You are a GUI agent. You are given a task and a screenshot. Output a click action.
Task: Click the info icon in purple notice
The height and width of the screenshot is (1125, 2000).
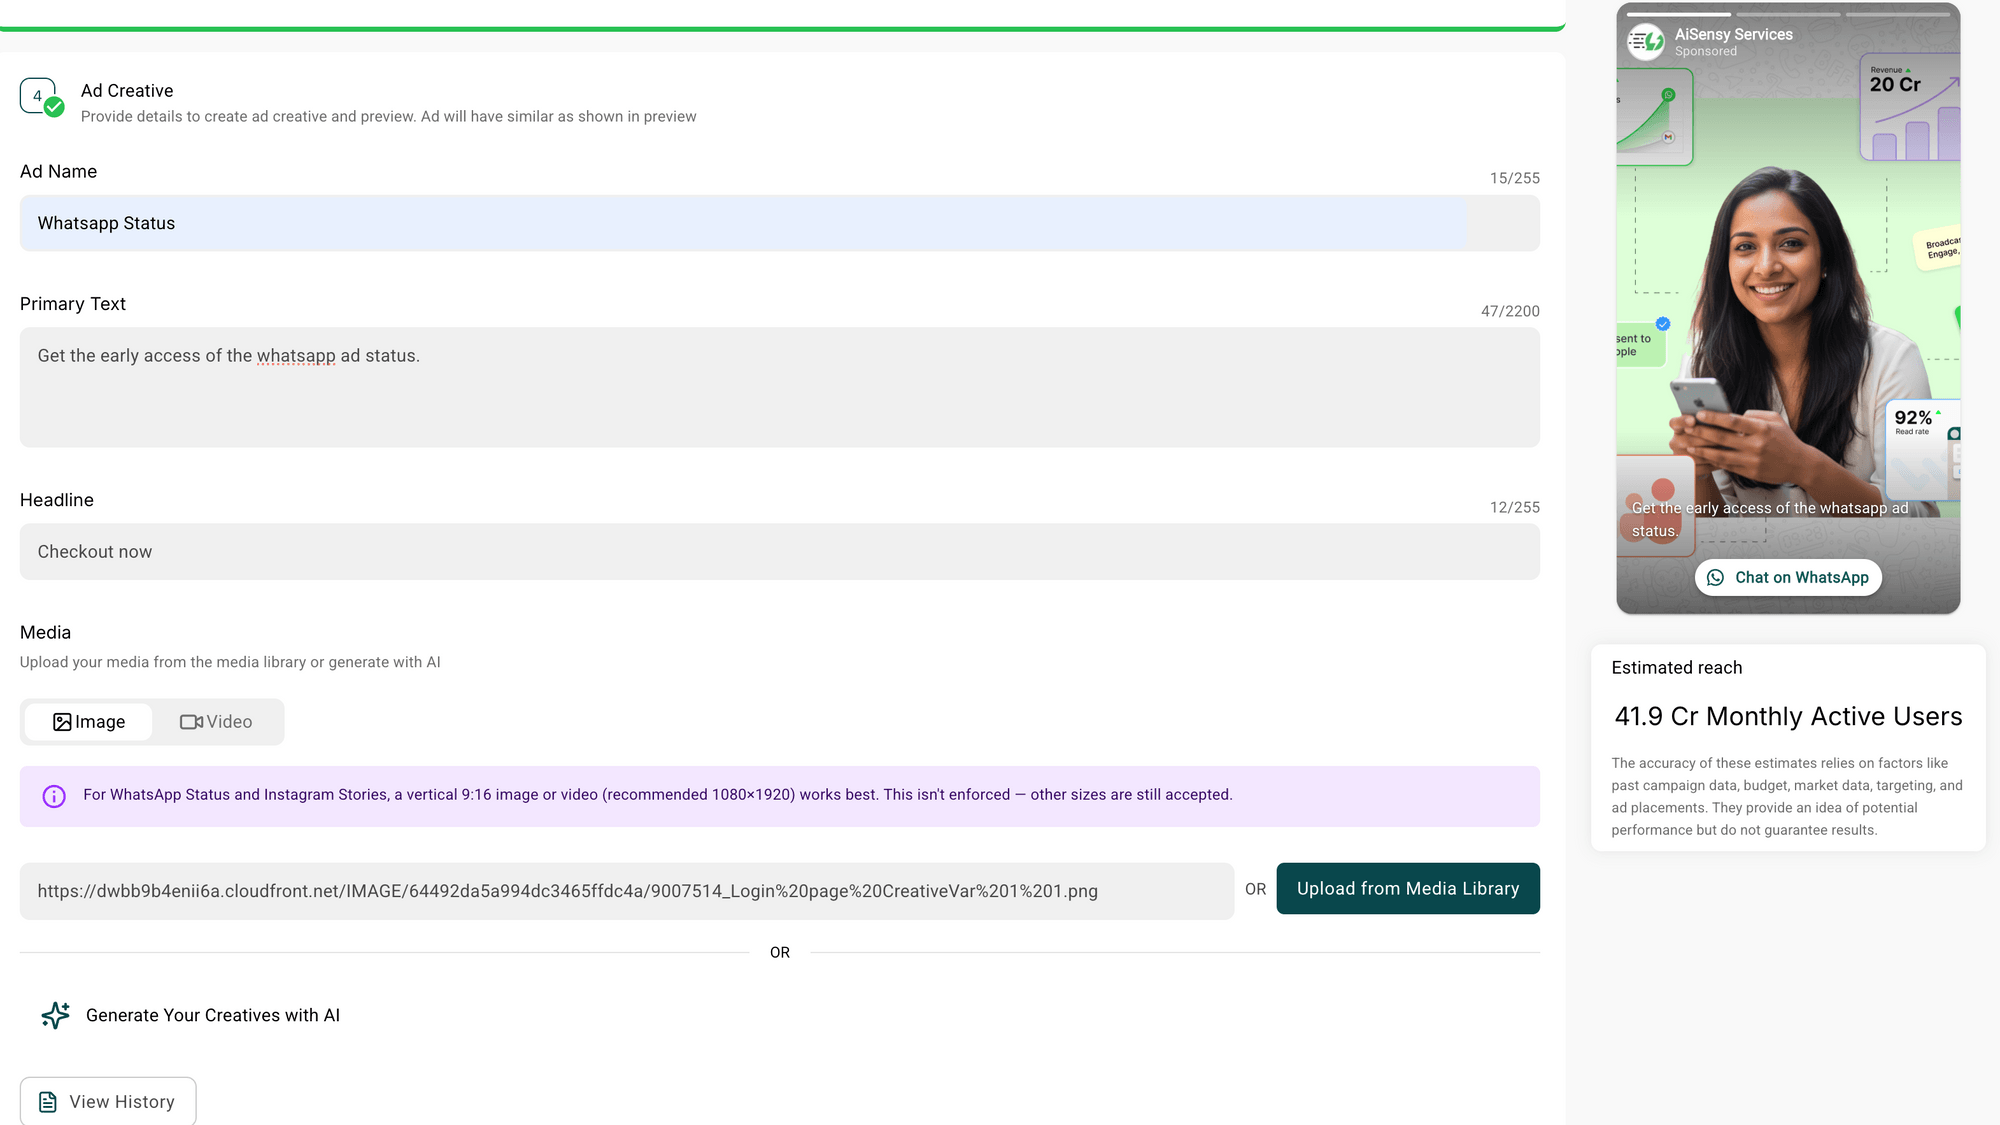[x=54, y=796]
